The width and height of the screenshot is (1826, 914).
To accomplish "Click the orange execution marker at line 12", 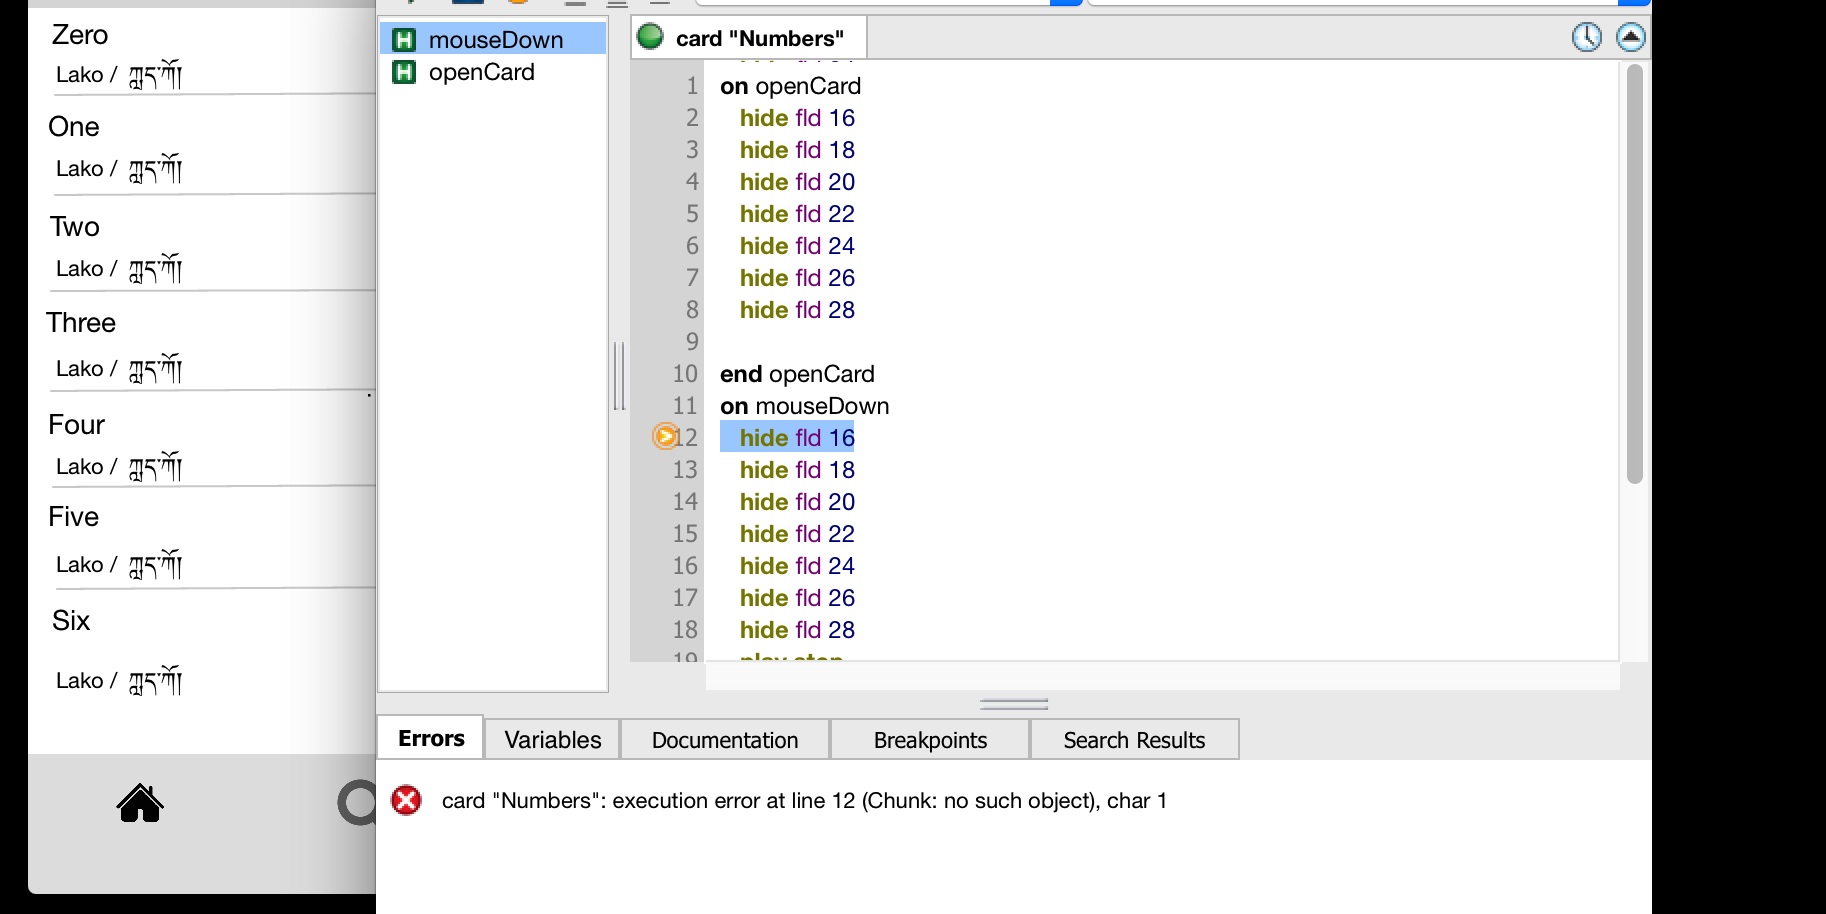I will tap(664, 437).
